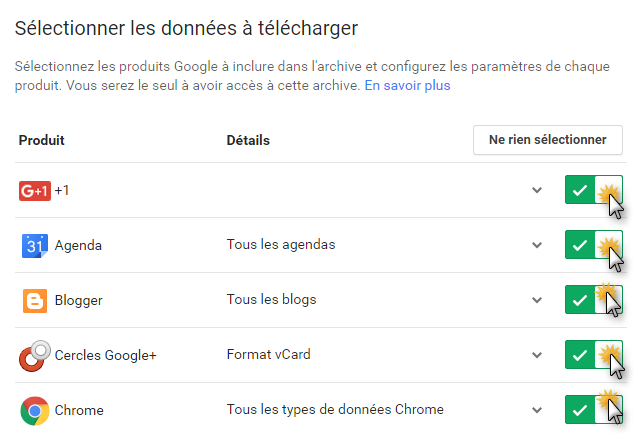634x434 pixels.
Task: Toggle off Blogger data export
Action: point(593,300)
